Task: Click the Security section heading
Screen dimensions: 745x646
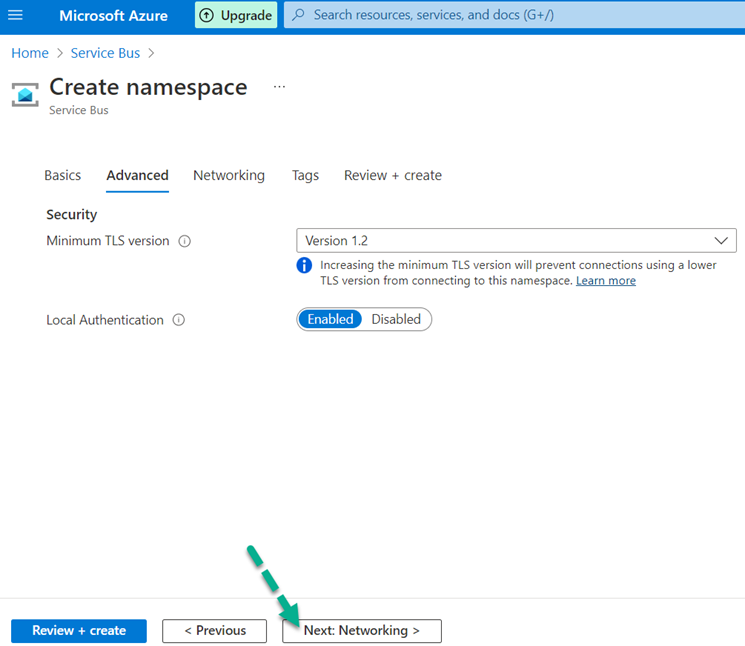Action: point(72,215)
